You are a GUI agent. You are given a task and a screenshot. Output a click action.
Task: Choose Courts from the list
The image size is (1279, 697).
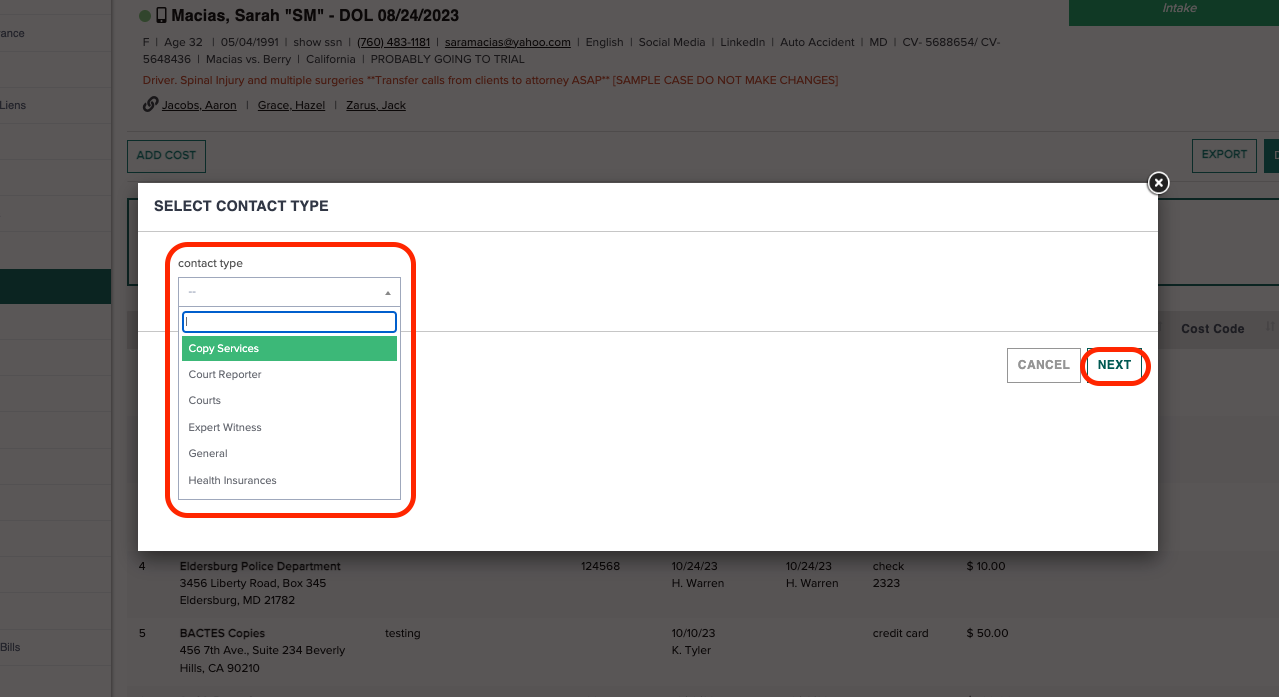290,400
